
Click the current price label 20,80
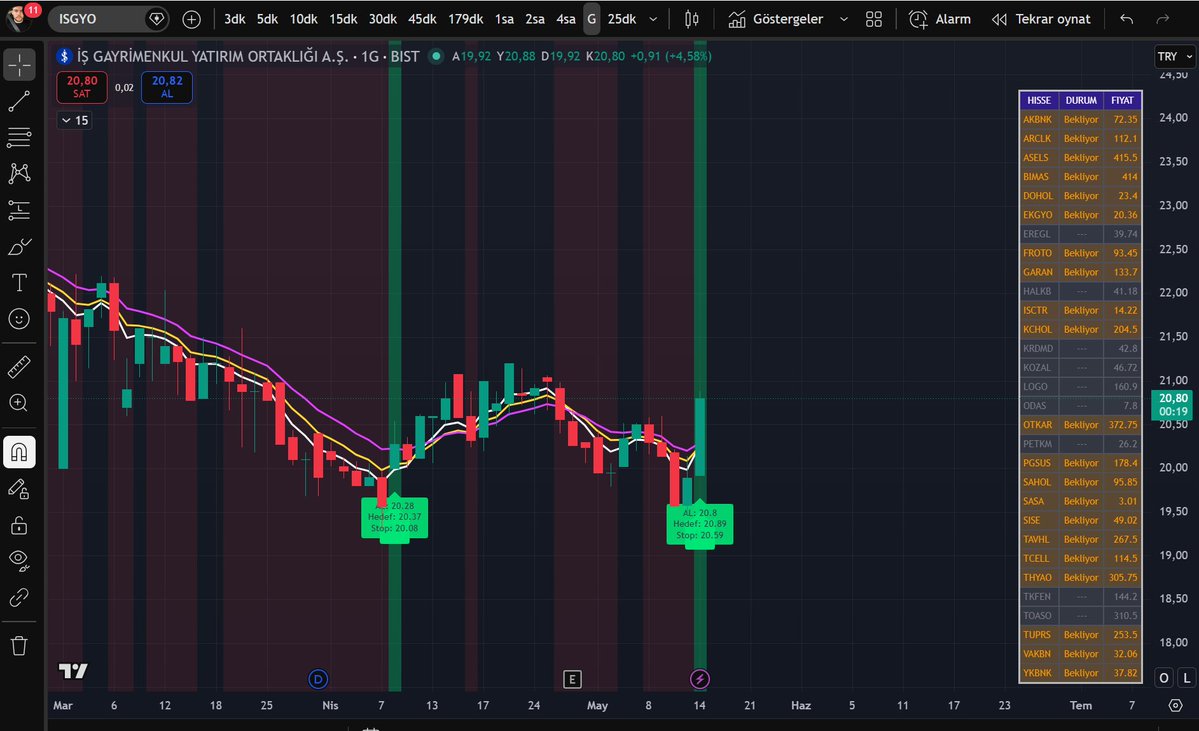coord(1174,404)
